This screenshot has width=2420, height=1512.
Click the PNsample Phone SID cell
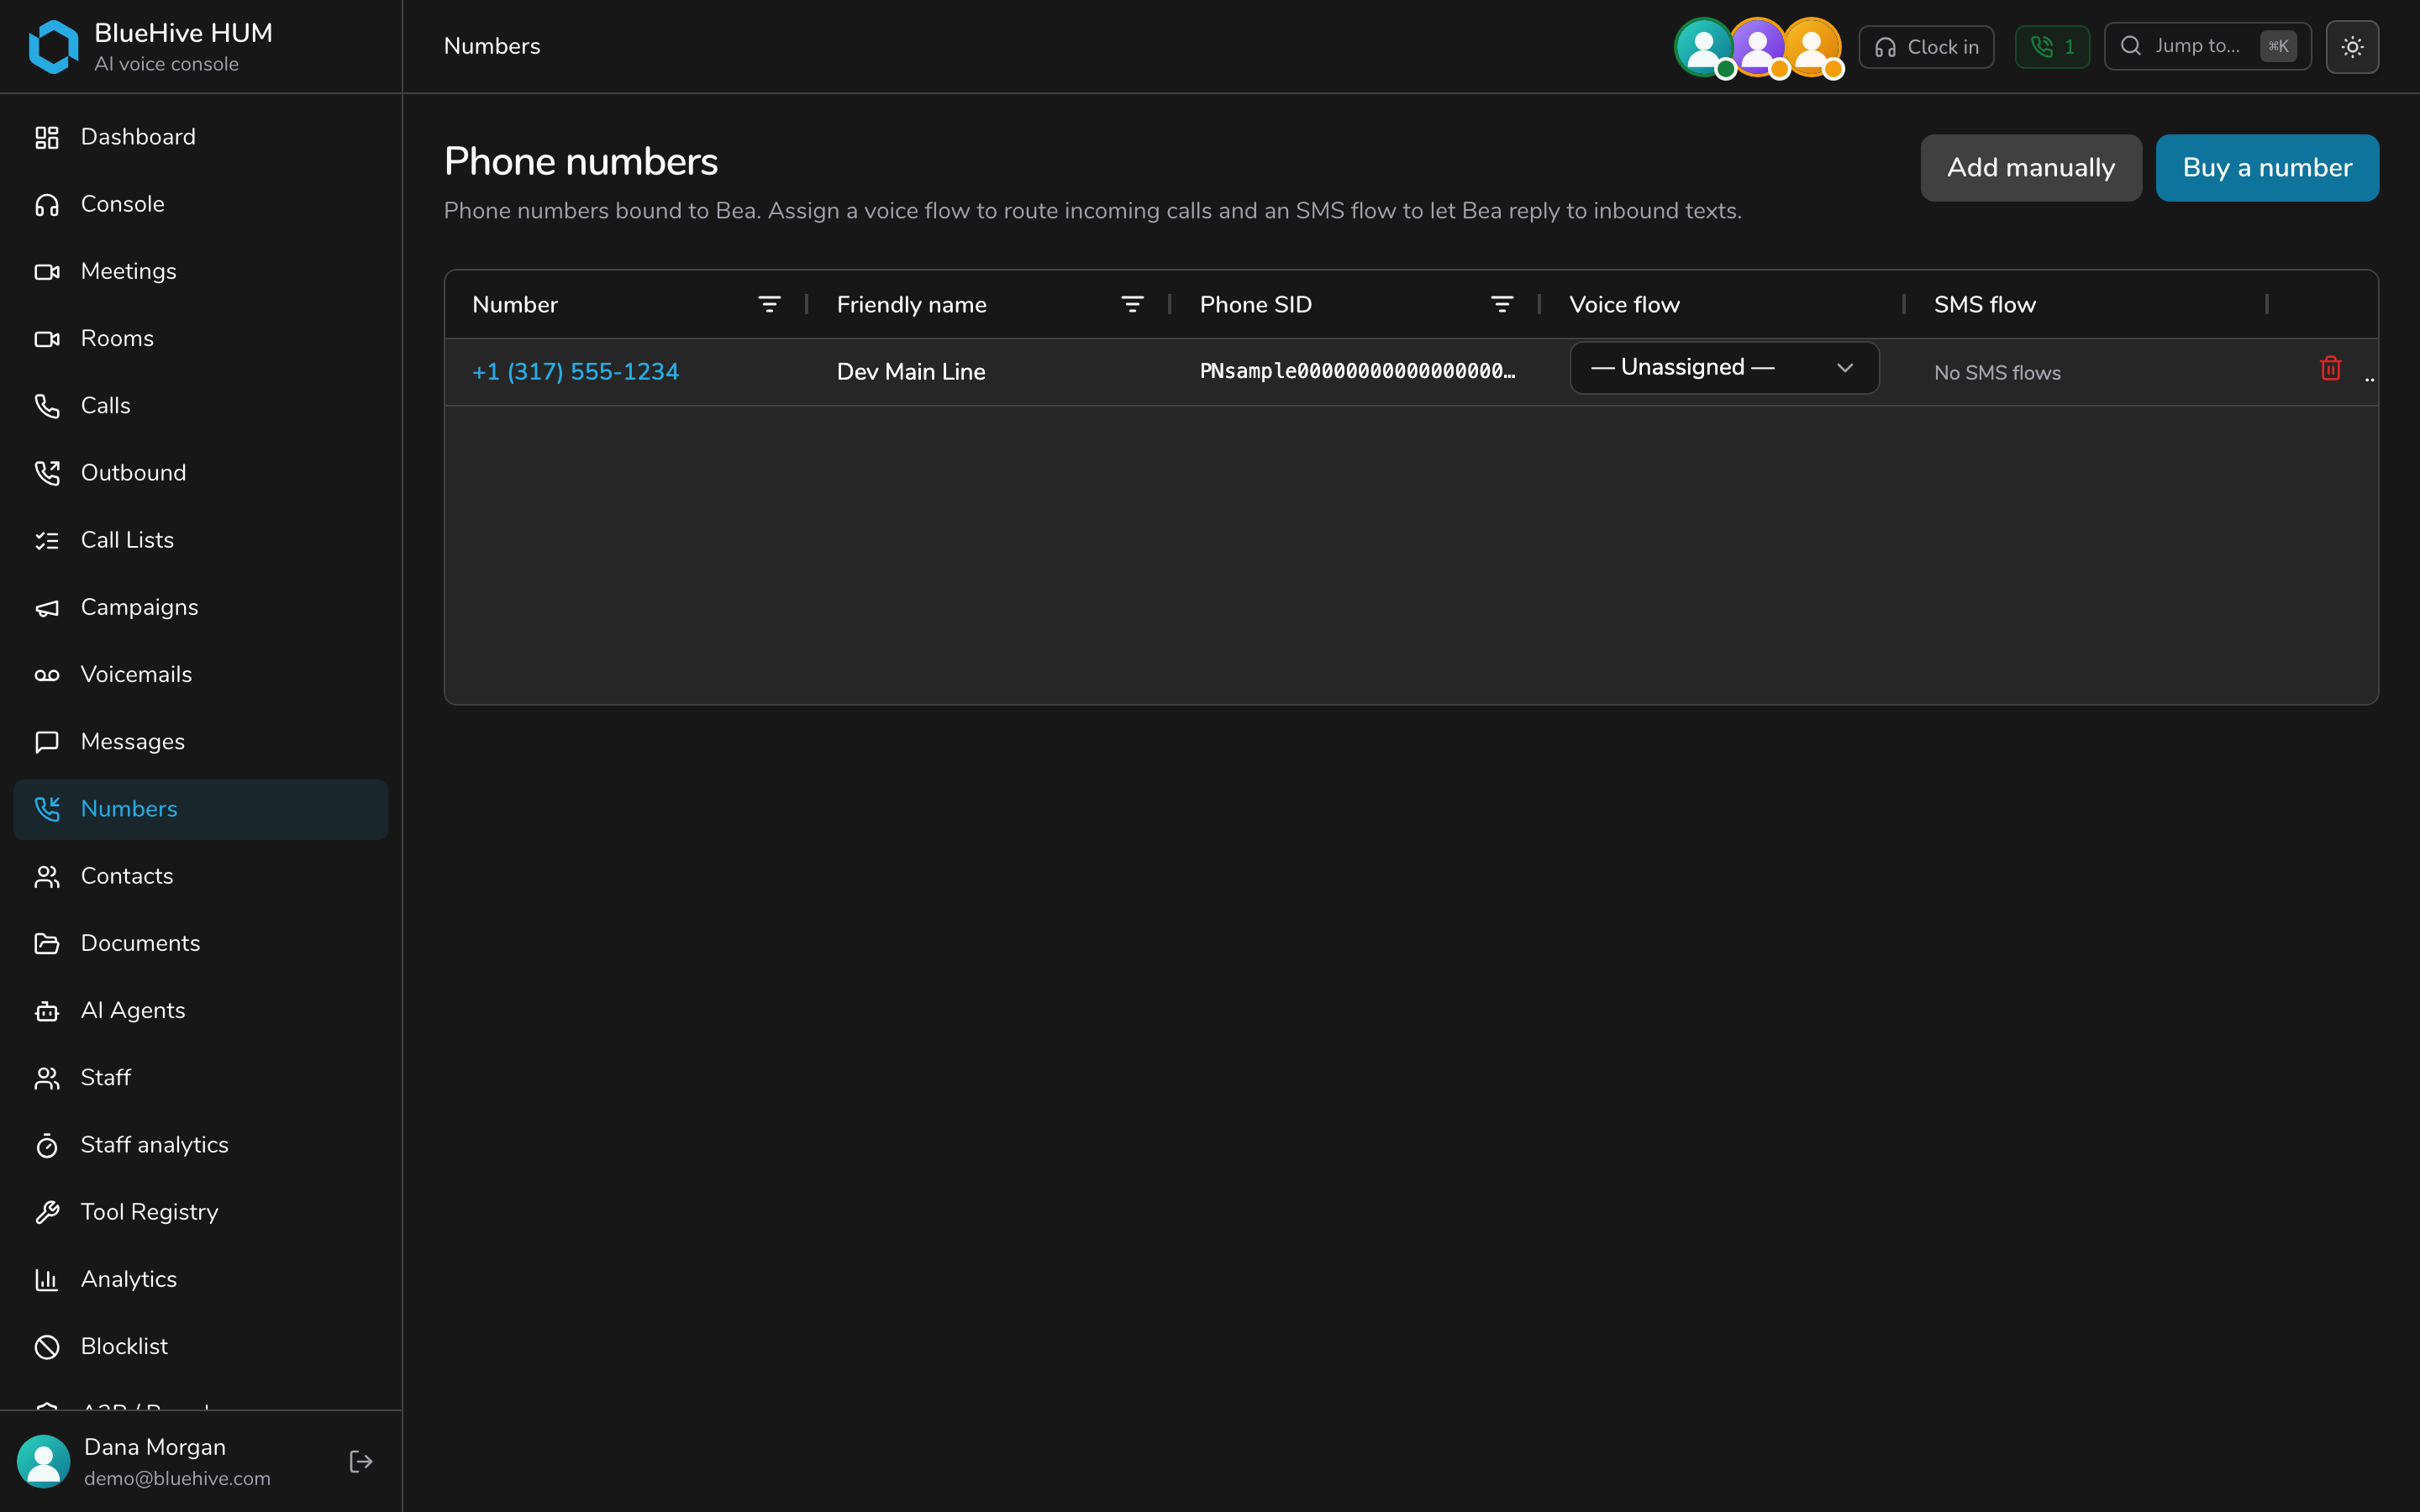point(1358,372)
